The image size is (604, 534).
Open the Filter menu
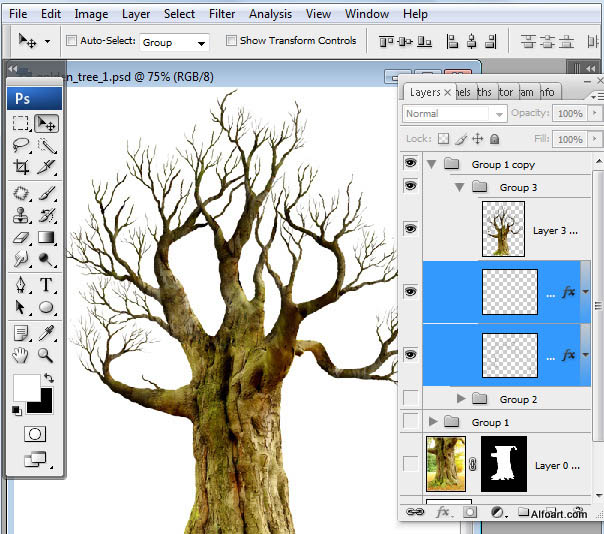point(223,14)
